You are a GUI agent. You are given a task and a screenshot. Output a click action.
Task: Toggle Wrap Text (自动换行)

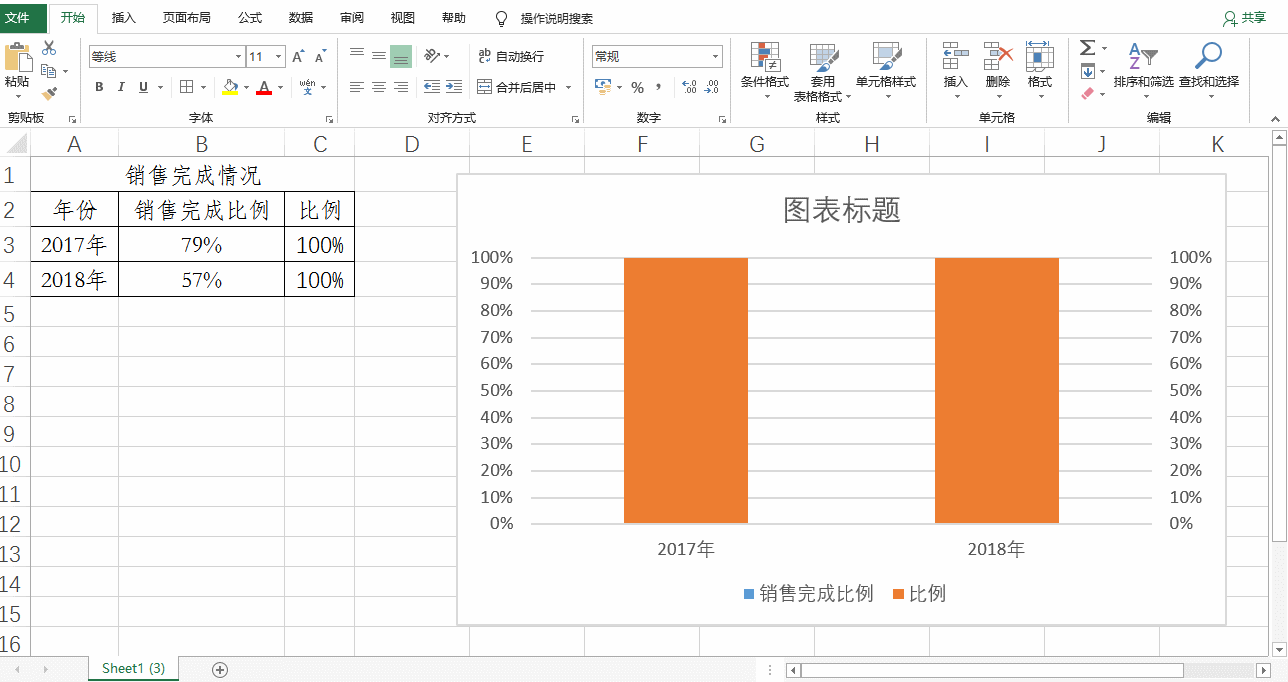click(511, 56)
